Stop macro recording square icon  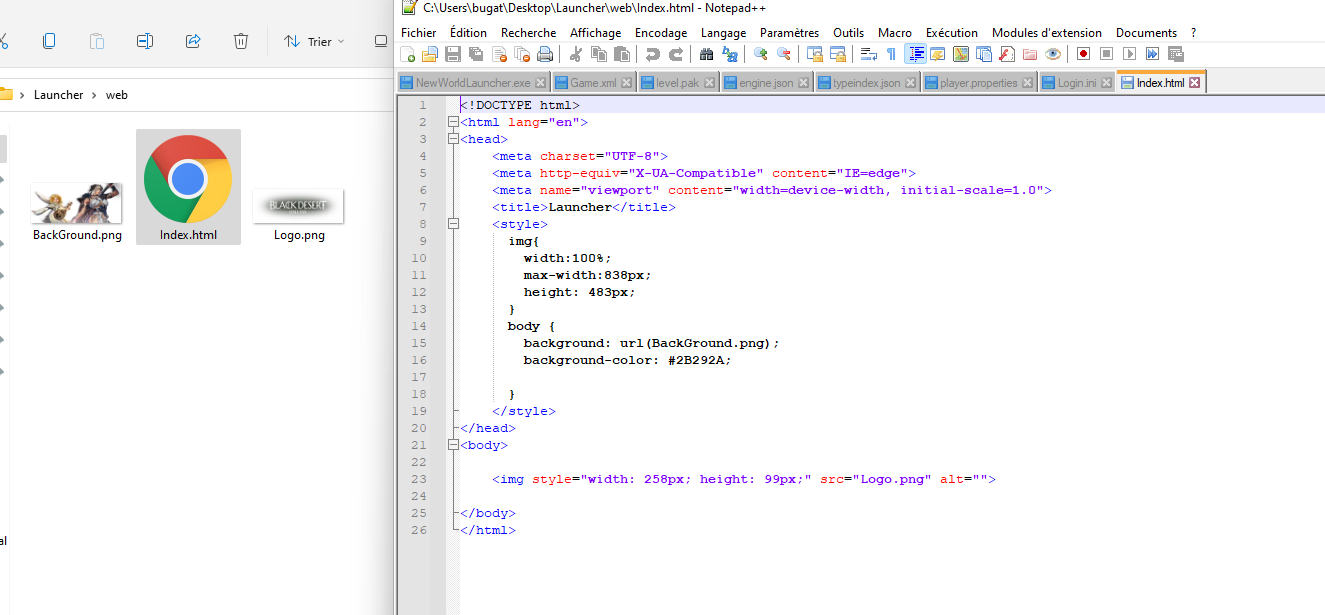pyautogui.click(x=1106, y=54)
